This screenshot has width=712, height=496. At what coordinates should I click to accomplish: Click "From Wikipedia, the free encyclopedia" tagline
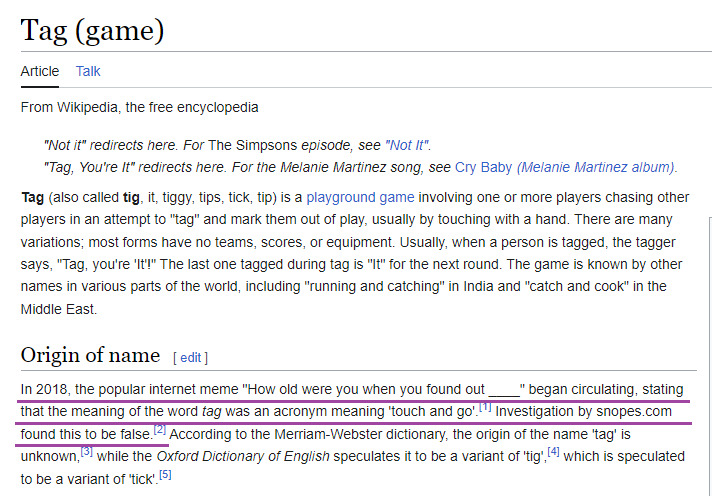pos(139,107)
